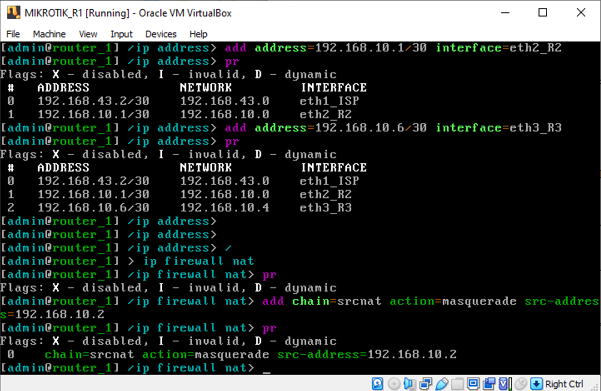Click the address 192.168.43.2/30 in second table
601x391 pixels.
[94, 181]
